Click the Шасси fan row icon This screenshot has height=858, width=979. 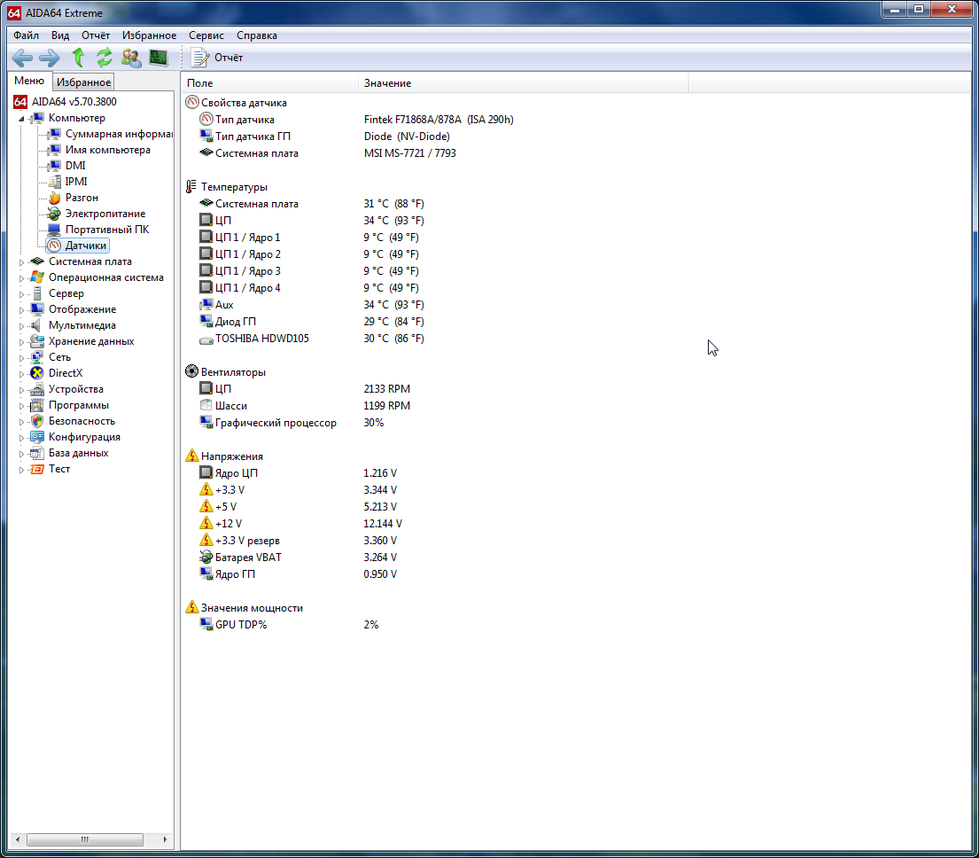[x=206, y=405]
